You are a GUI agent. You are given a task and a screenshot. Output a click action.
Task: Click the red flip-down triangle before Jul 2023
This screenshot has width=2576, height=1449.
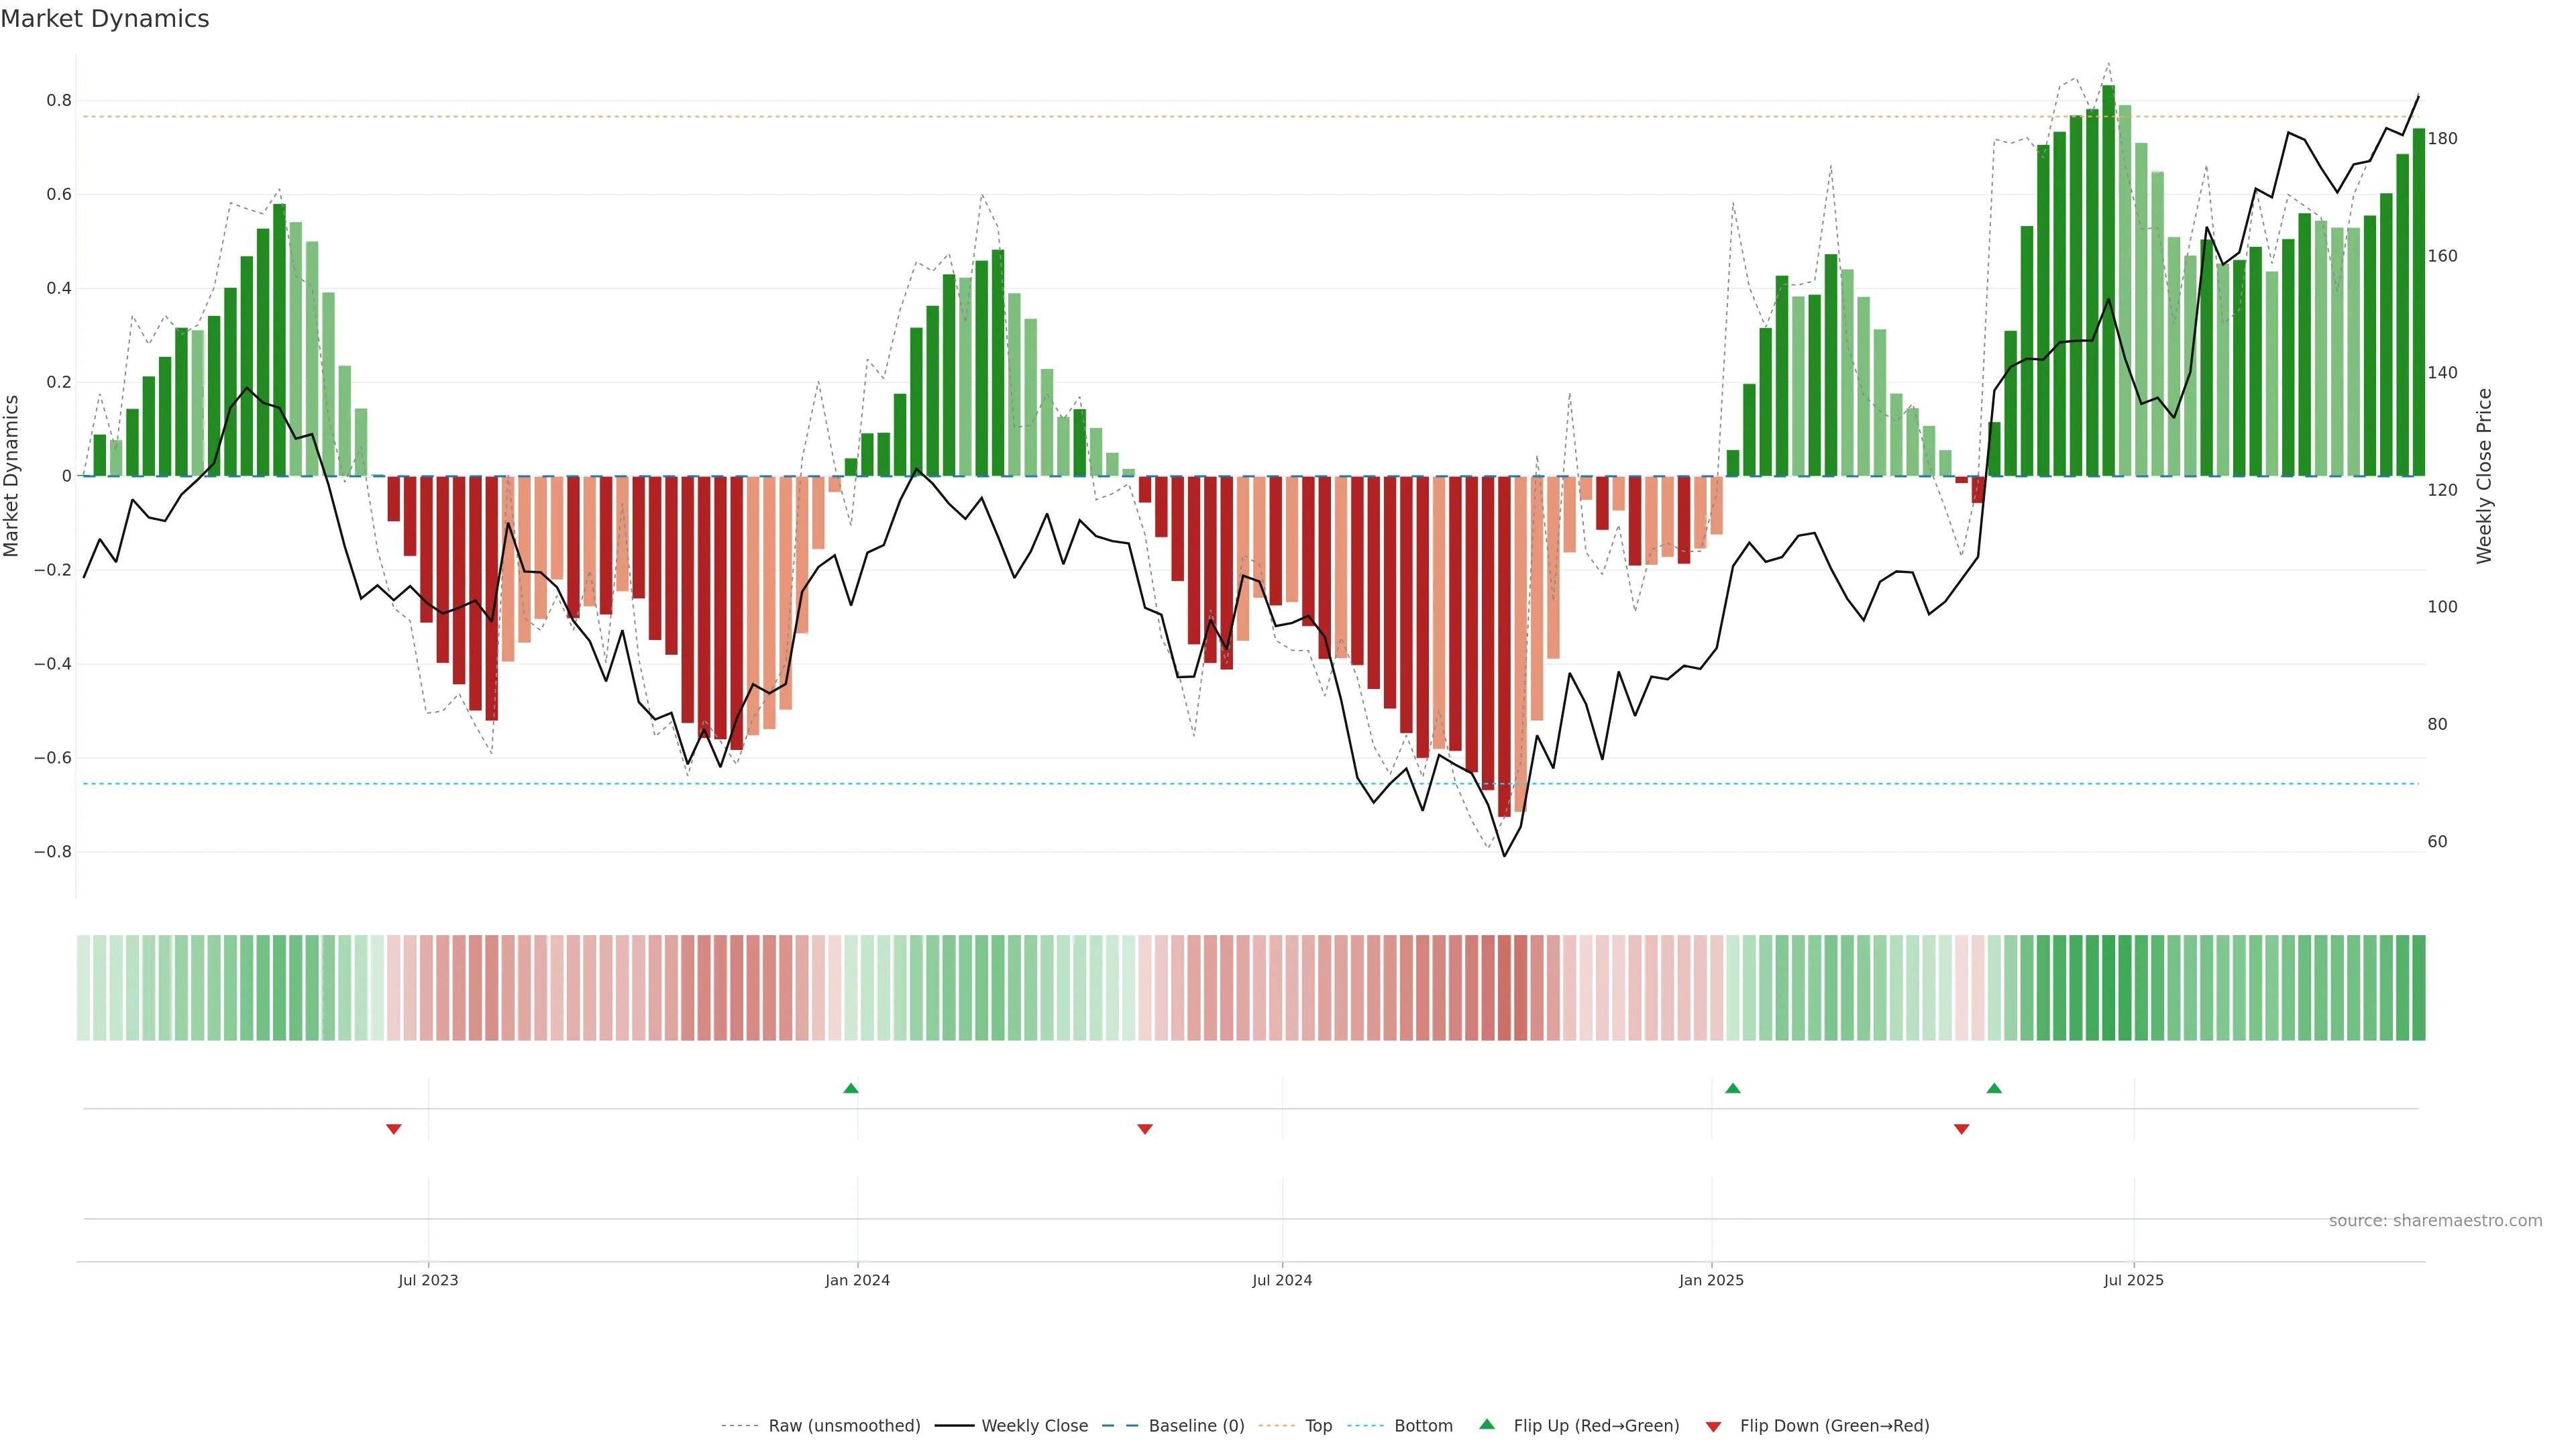tap(394, 1129)
